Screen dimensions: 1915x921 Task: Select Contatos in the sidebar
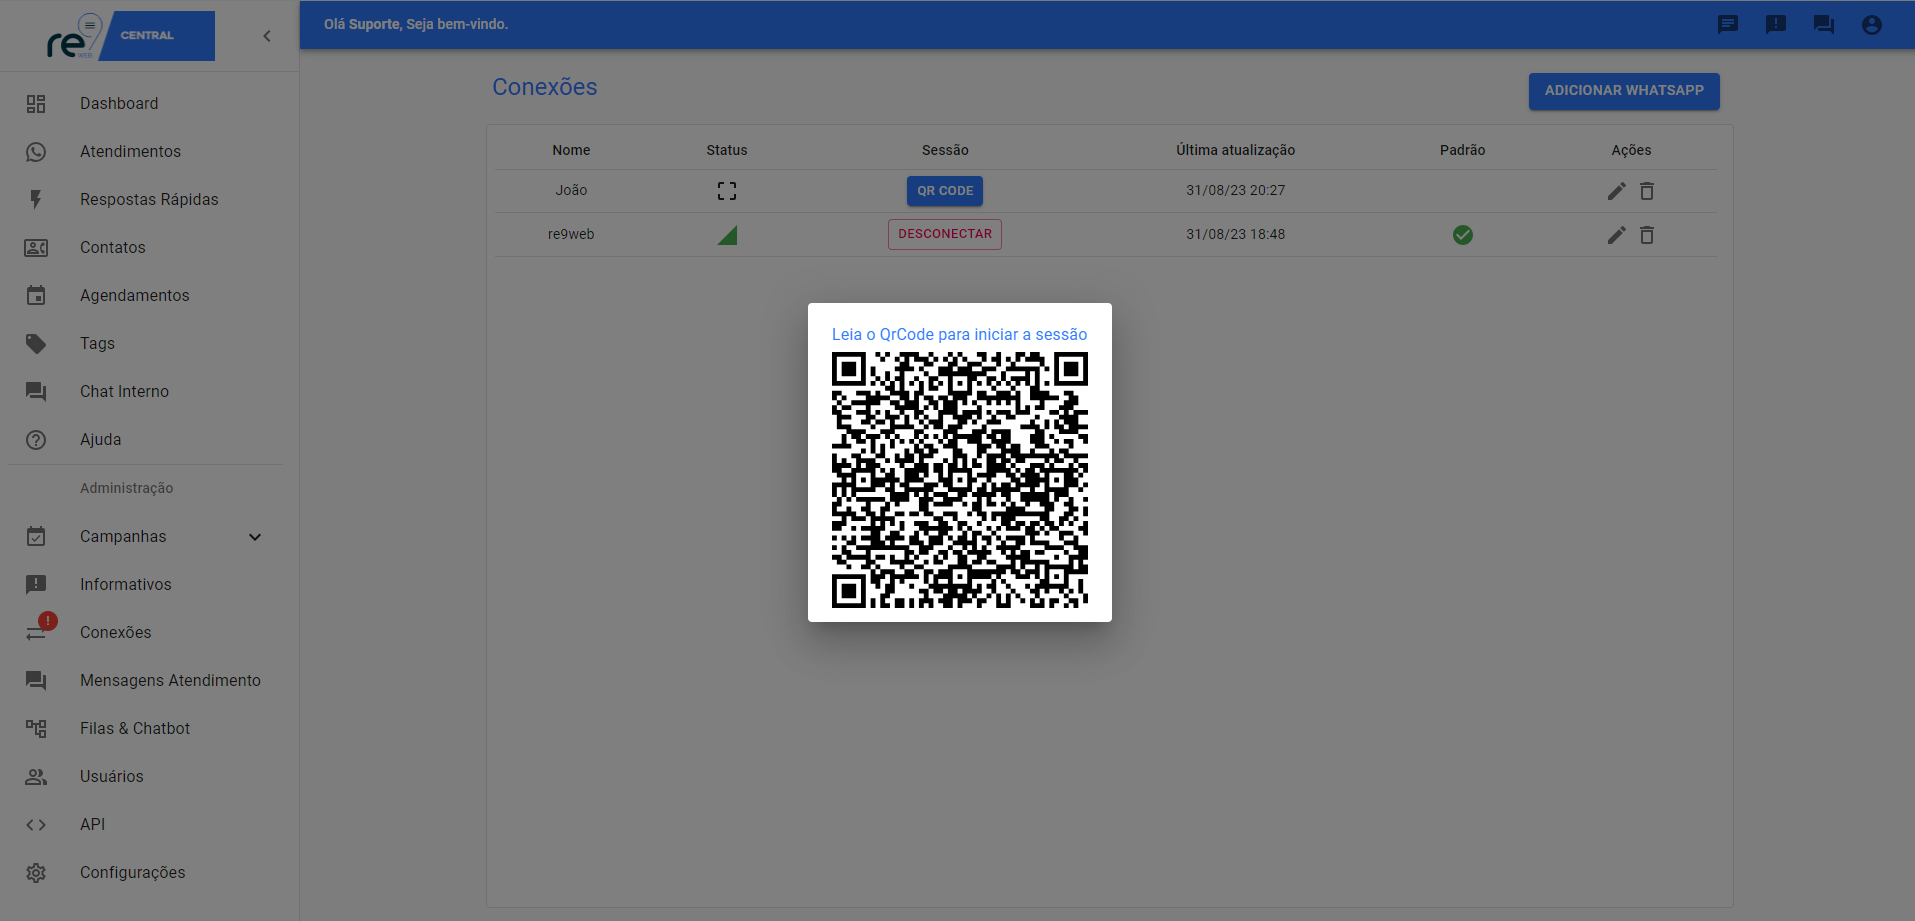pyautogui.click(x=150, y=248)
